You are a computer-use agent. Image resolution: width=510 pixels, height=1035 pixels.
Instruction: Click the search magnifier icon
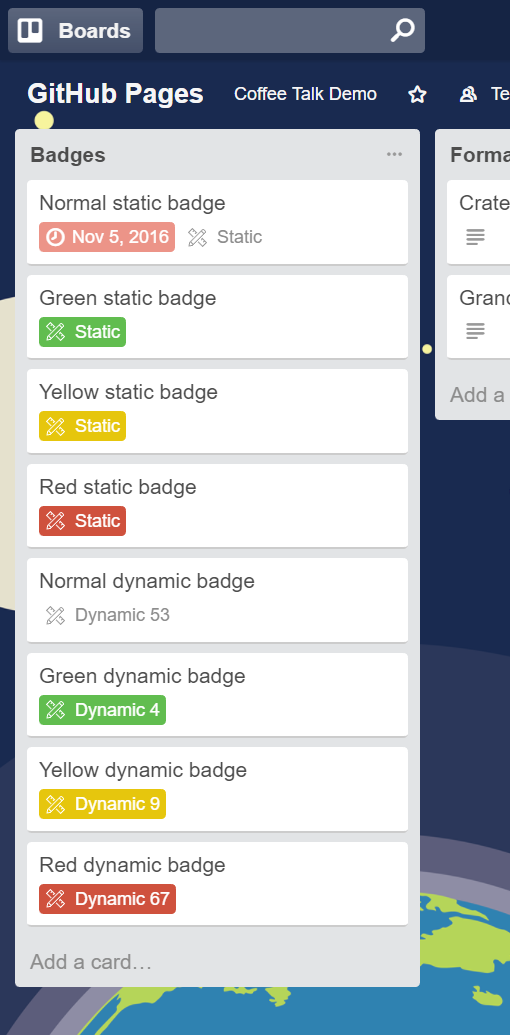pyautogui.click(x=402, y=30)
